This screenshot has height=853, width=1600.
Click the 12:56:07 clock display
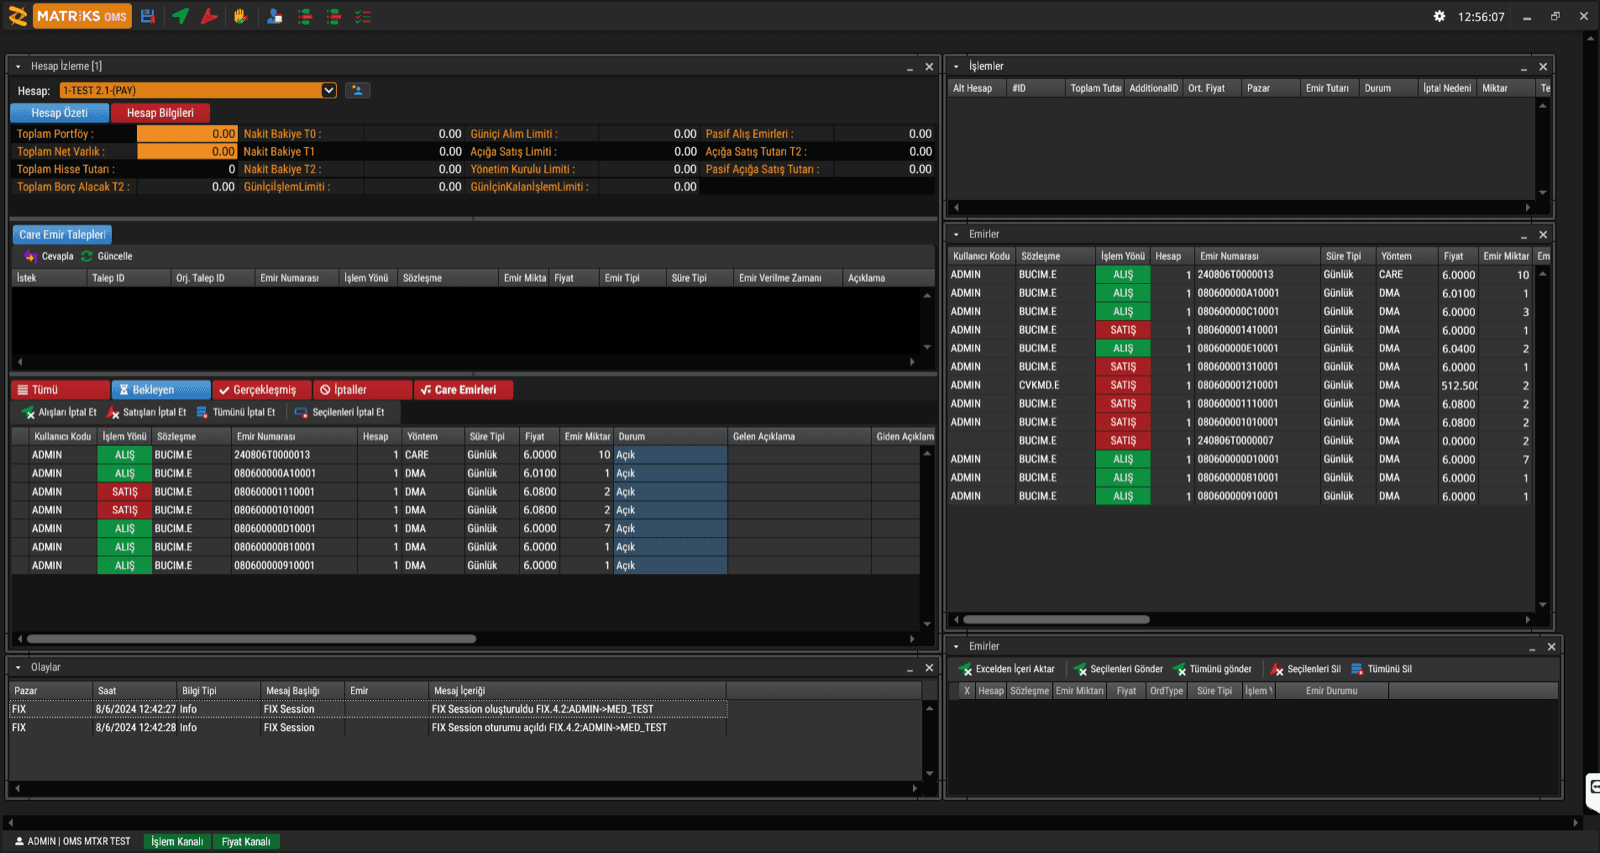tap(1481, 17)
